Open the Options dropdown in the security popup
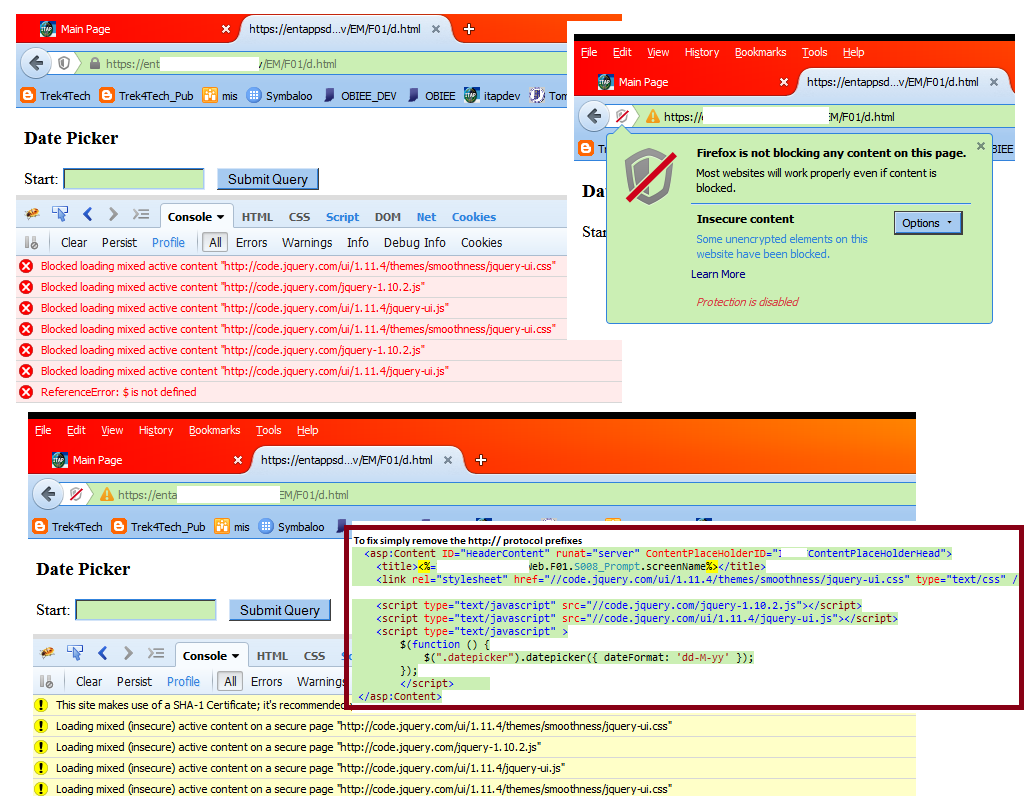1032x796 pixels. pos(928,223)
